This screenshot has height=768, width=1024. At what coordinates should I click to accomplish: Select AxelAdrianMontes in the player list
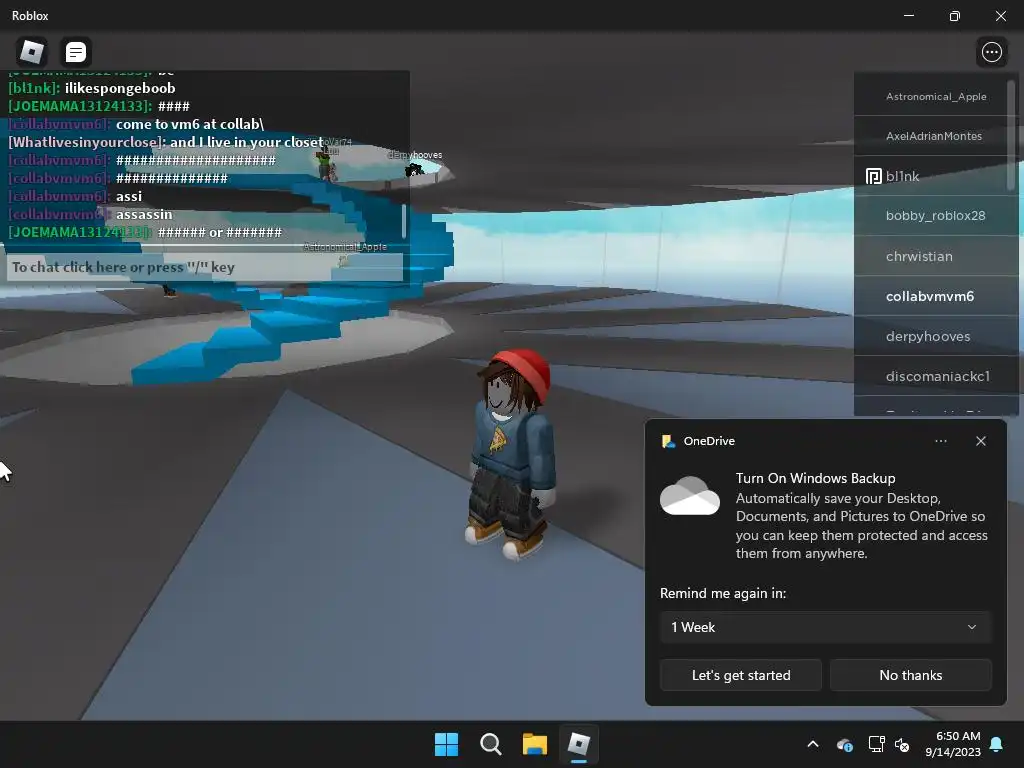(935, 136)
